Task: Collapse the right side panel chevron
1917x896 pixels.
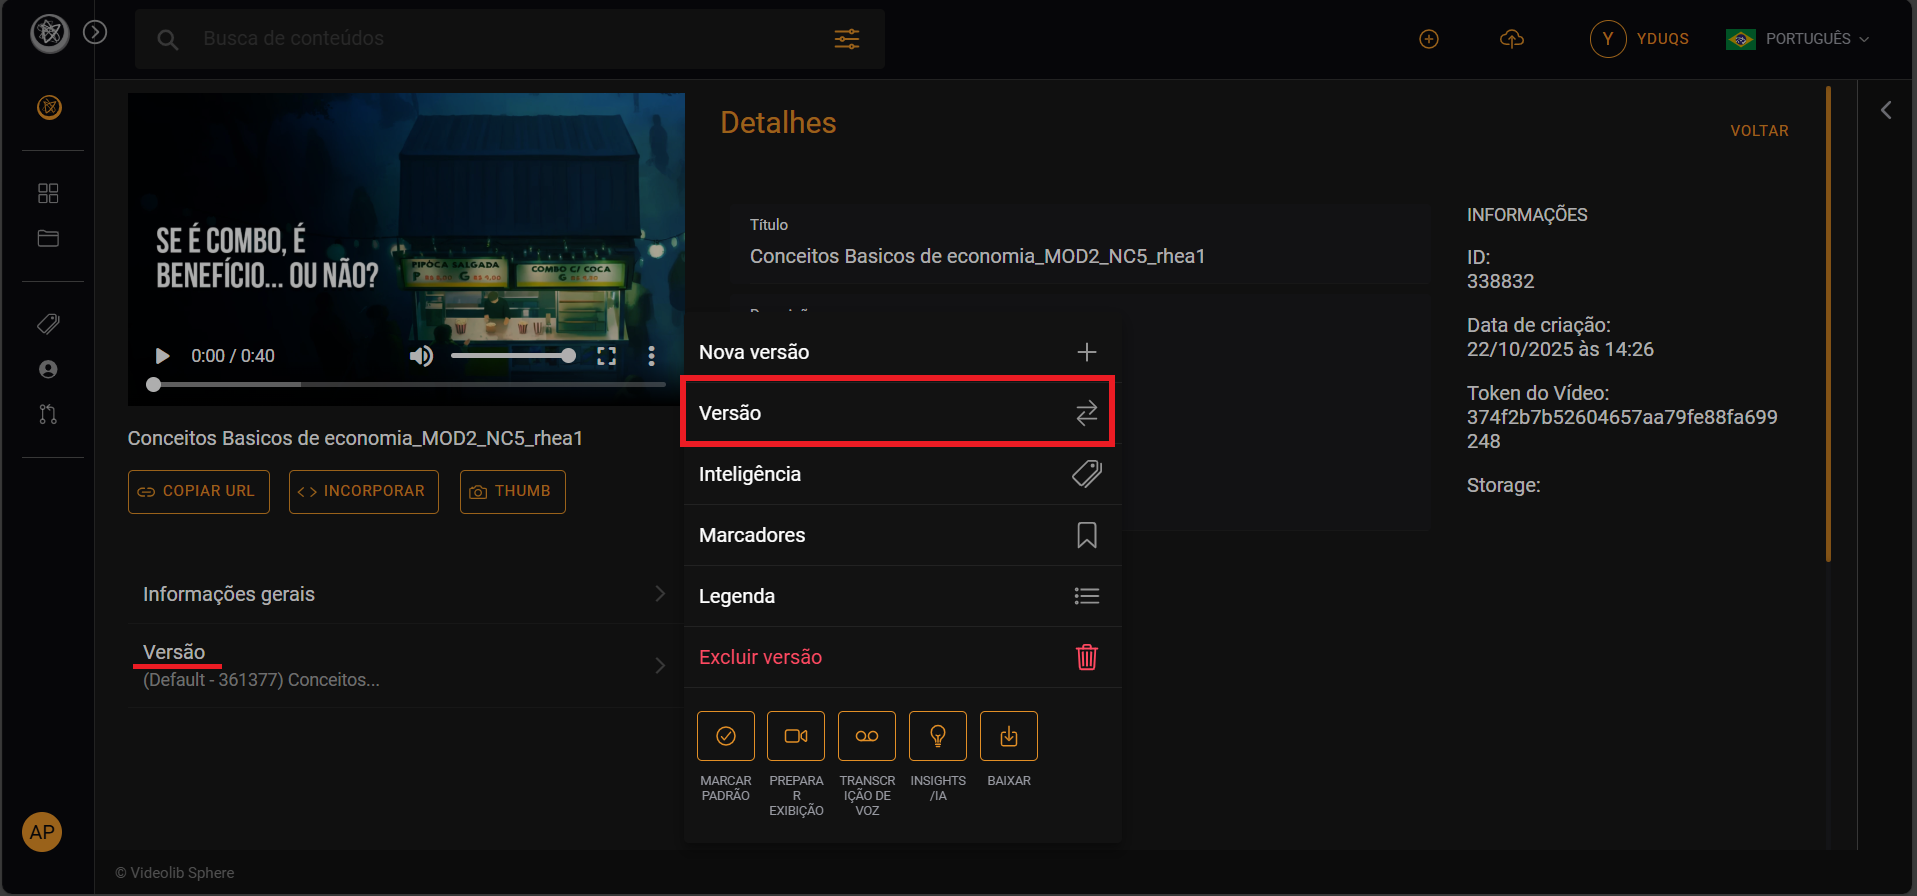Action: pyautogui.click(x=1886, y=110)
